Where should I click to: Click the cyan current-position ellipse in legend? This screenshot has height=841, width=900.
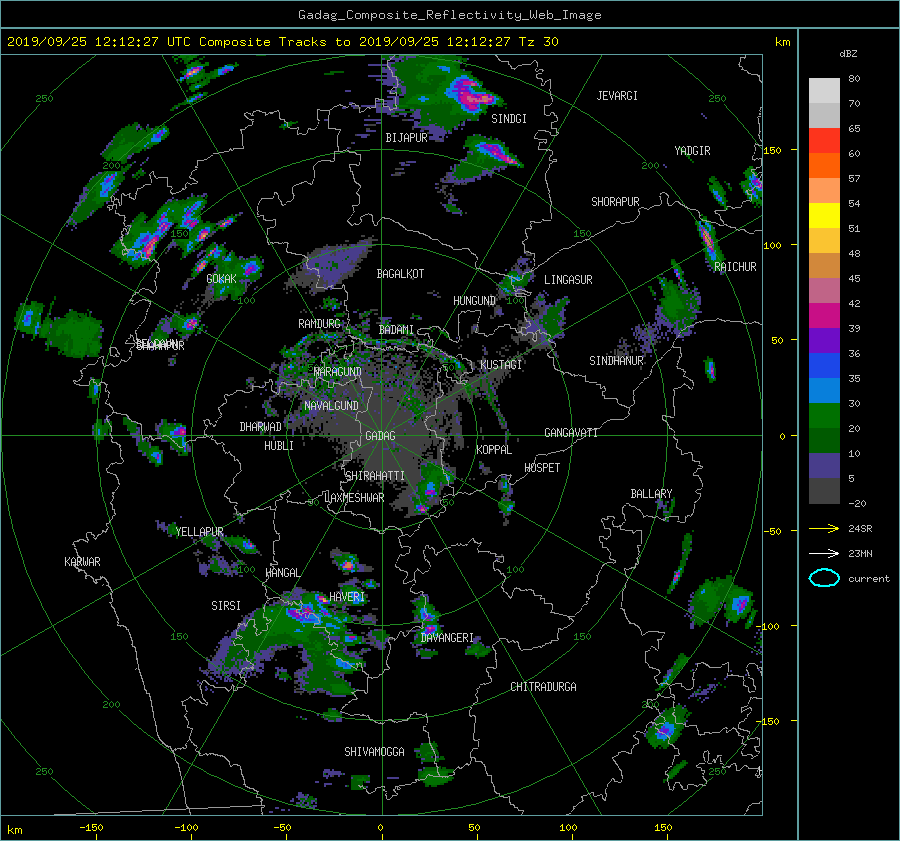point(824,578)
